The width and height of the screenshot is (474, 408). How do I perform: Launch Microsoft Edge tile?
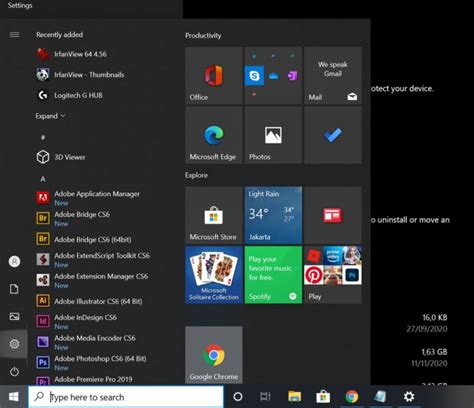tap(214, 135)
